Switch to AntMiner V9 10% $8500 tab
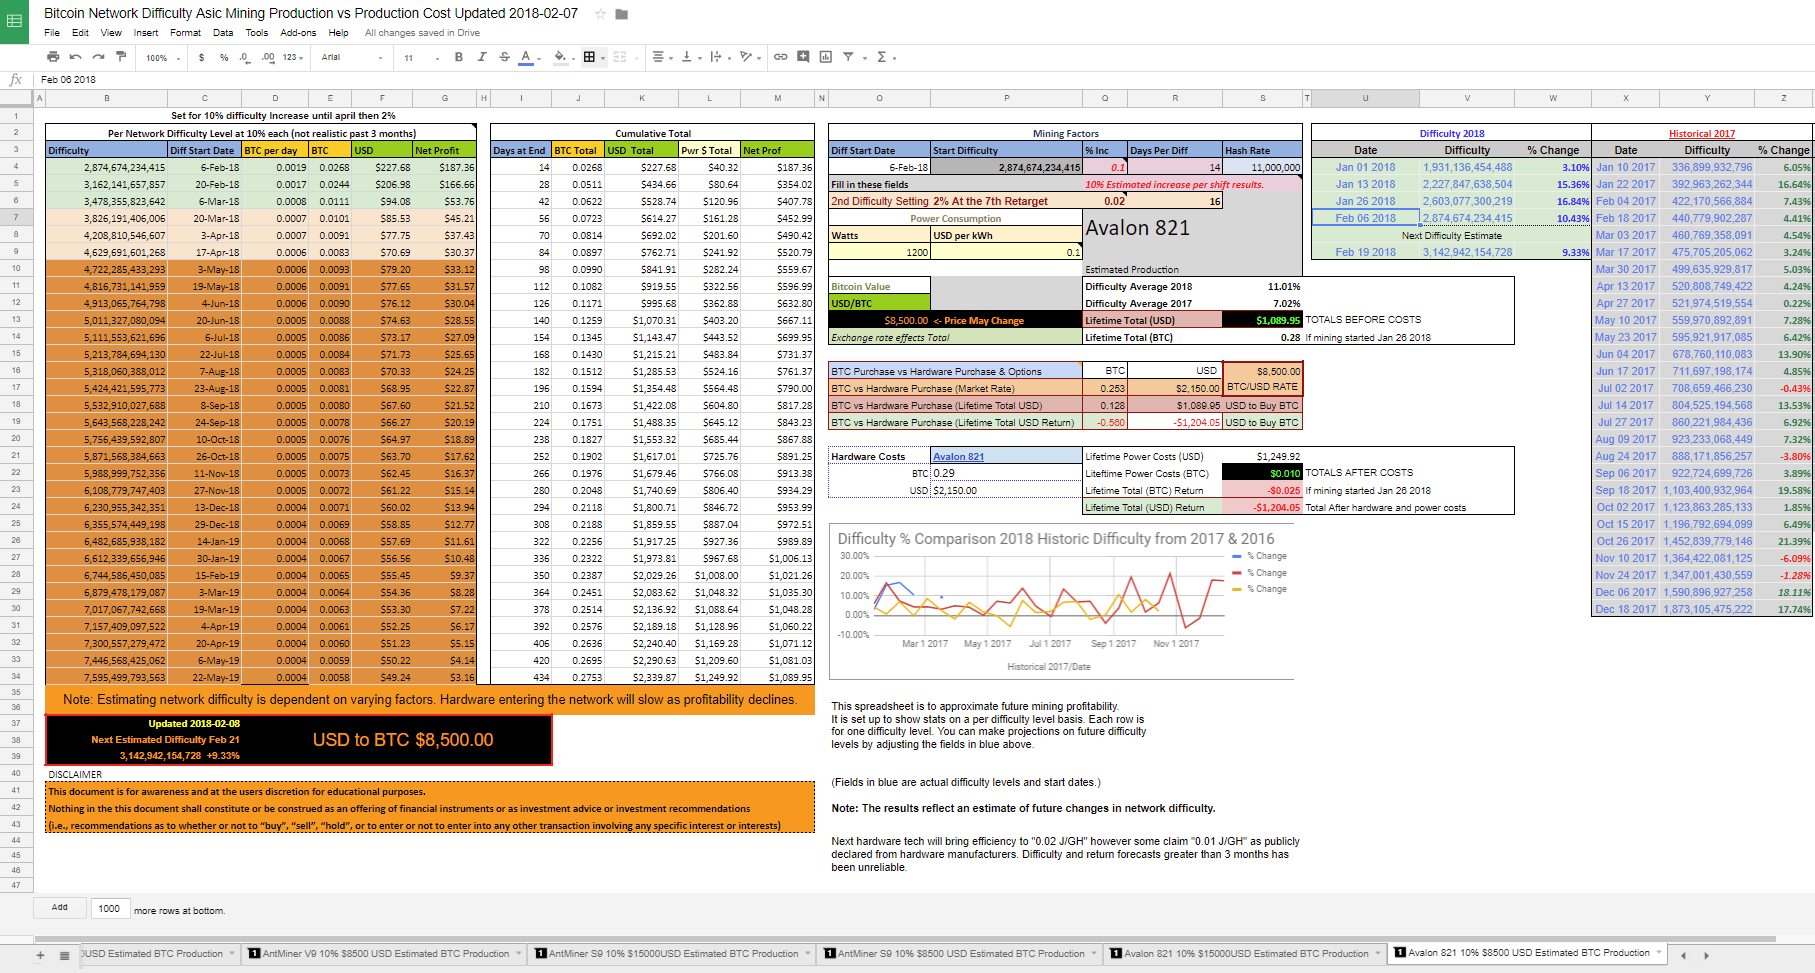1815x973 pixels. (x=386, y=954)
